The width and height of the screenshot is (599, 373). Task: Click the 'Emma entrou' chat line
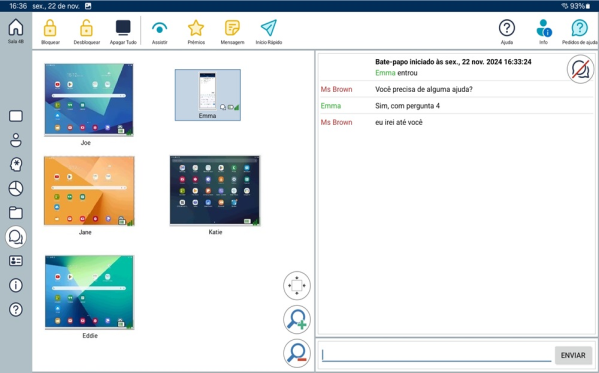pos(396,73)
